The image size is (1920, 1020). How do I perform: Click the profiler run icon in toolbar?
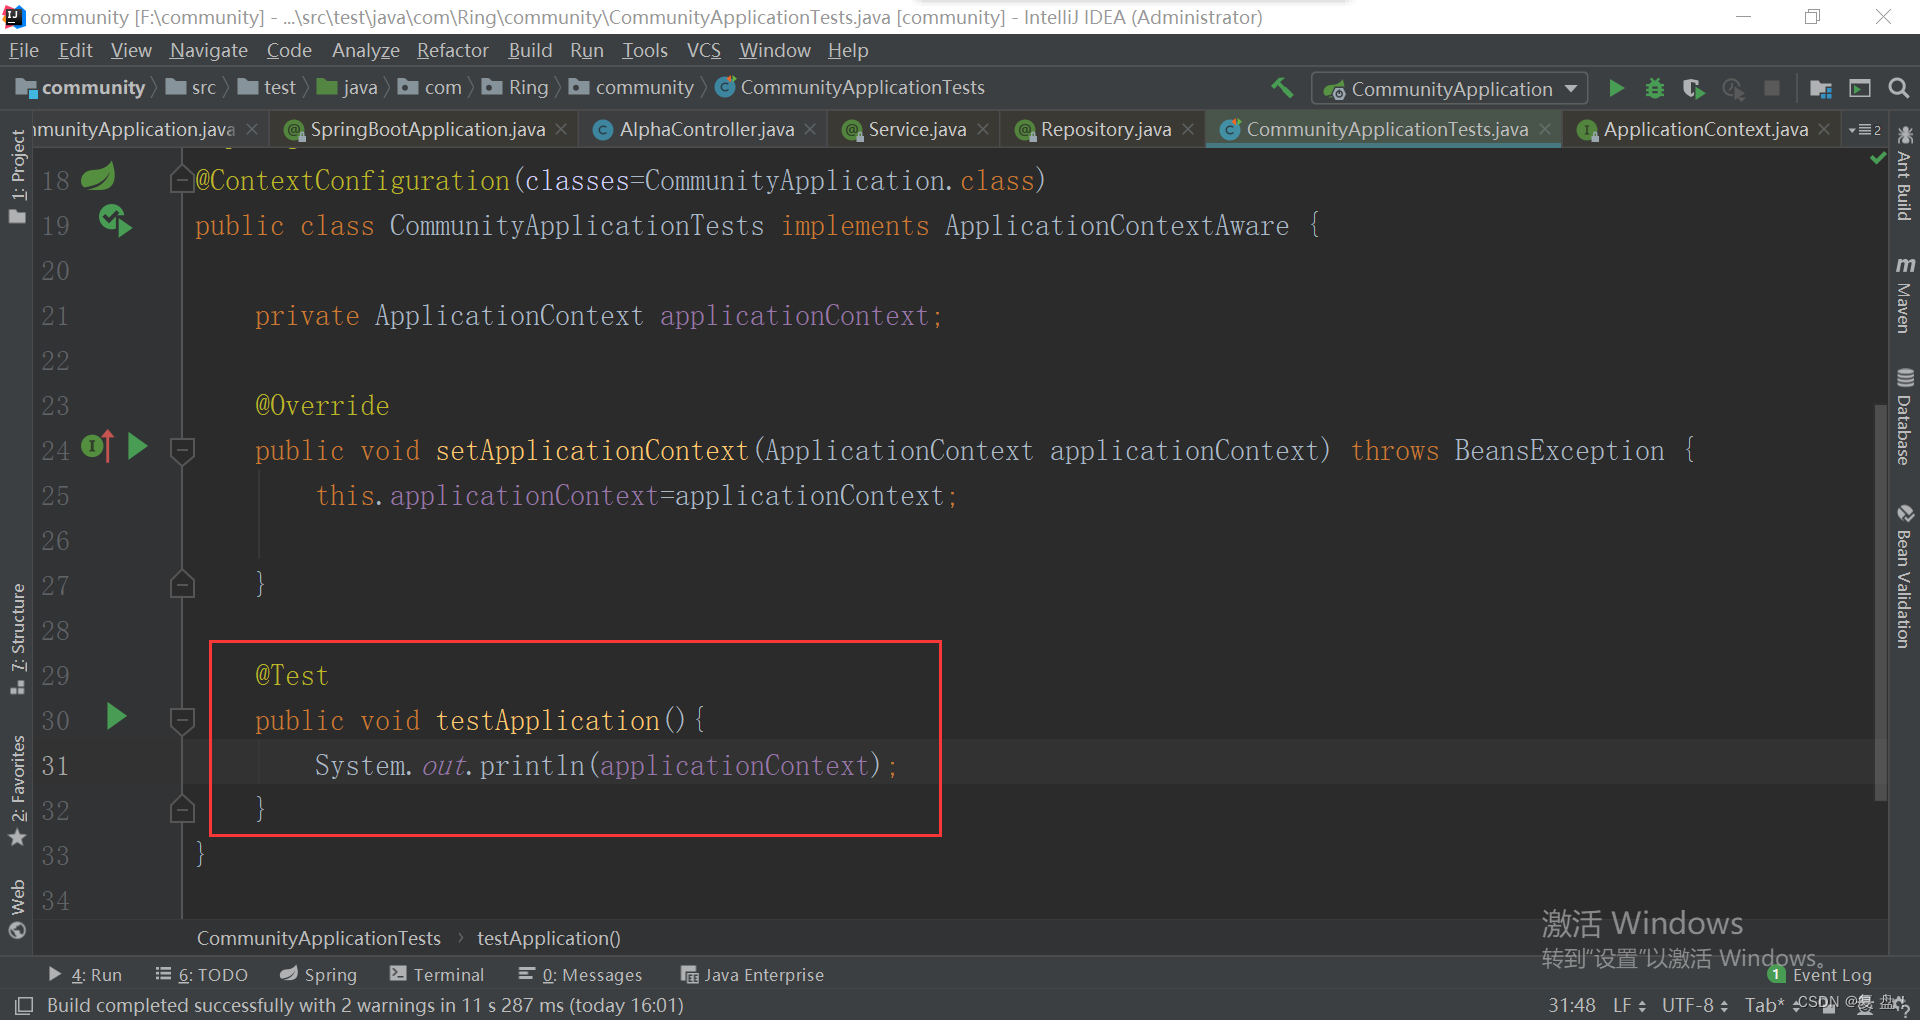pyautogui.click(x=1733, y=88)
